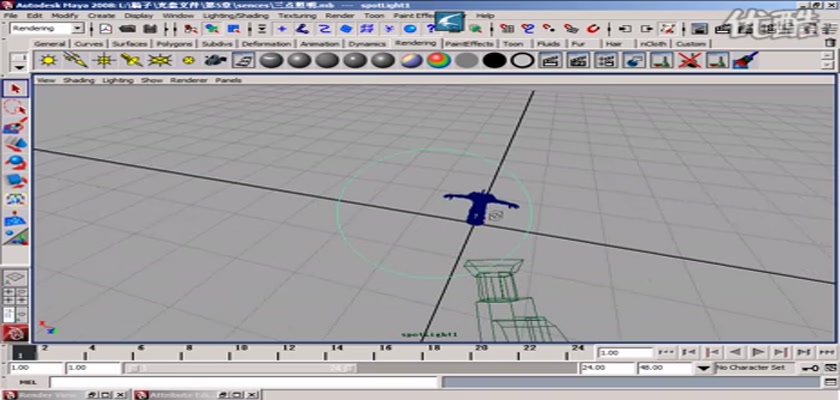This screenshot has width=840, height=400.
Task: Toggle the handles selection mask (plus icon)
Action: tap(282, 28)
